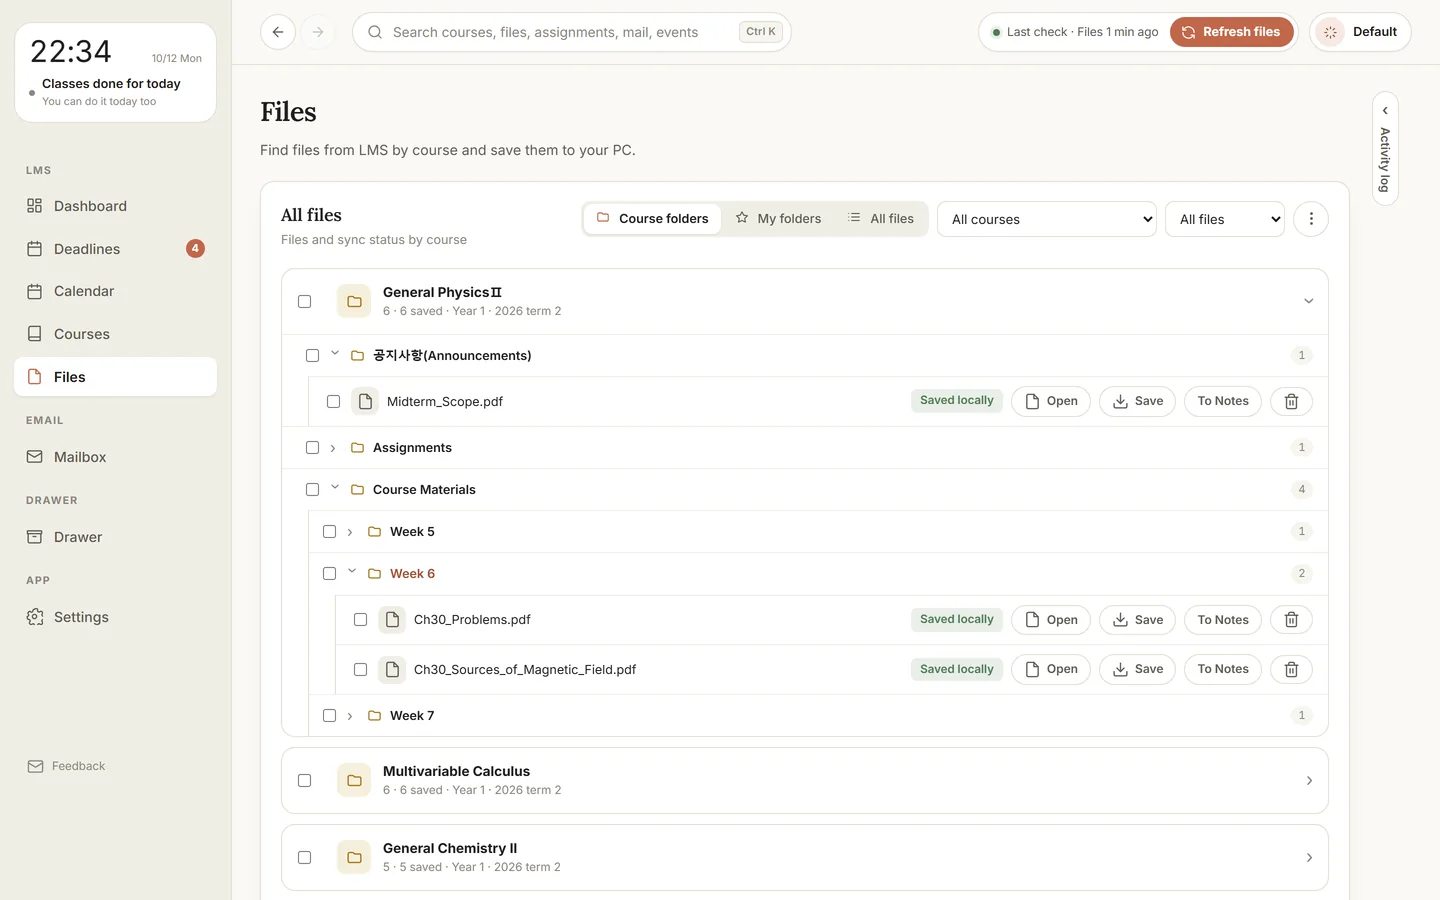Check the Ch30_Problems.pdf checkbox
Image resolution: width=1440 pixels, height=900 pixels.
(360, 620)
